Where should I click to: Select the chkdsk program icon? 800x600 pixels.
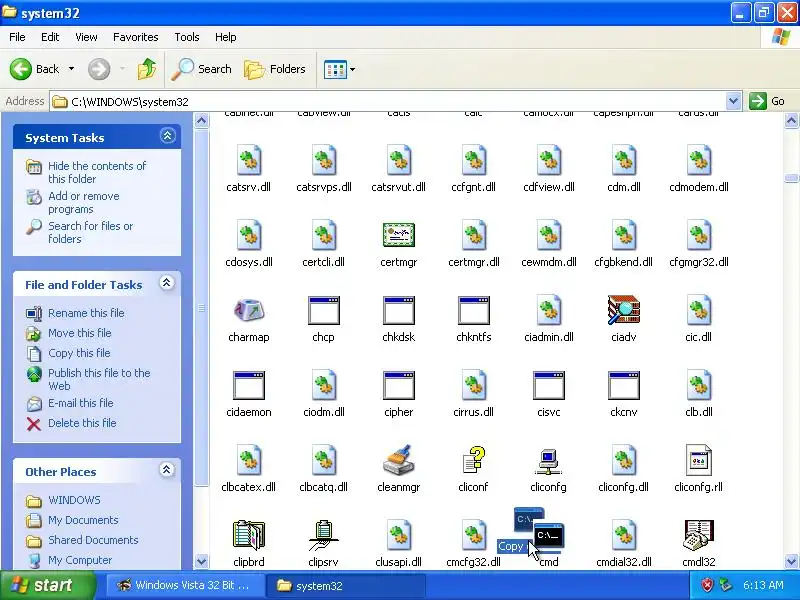pyautogui.click(x=398, y=310)
